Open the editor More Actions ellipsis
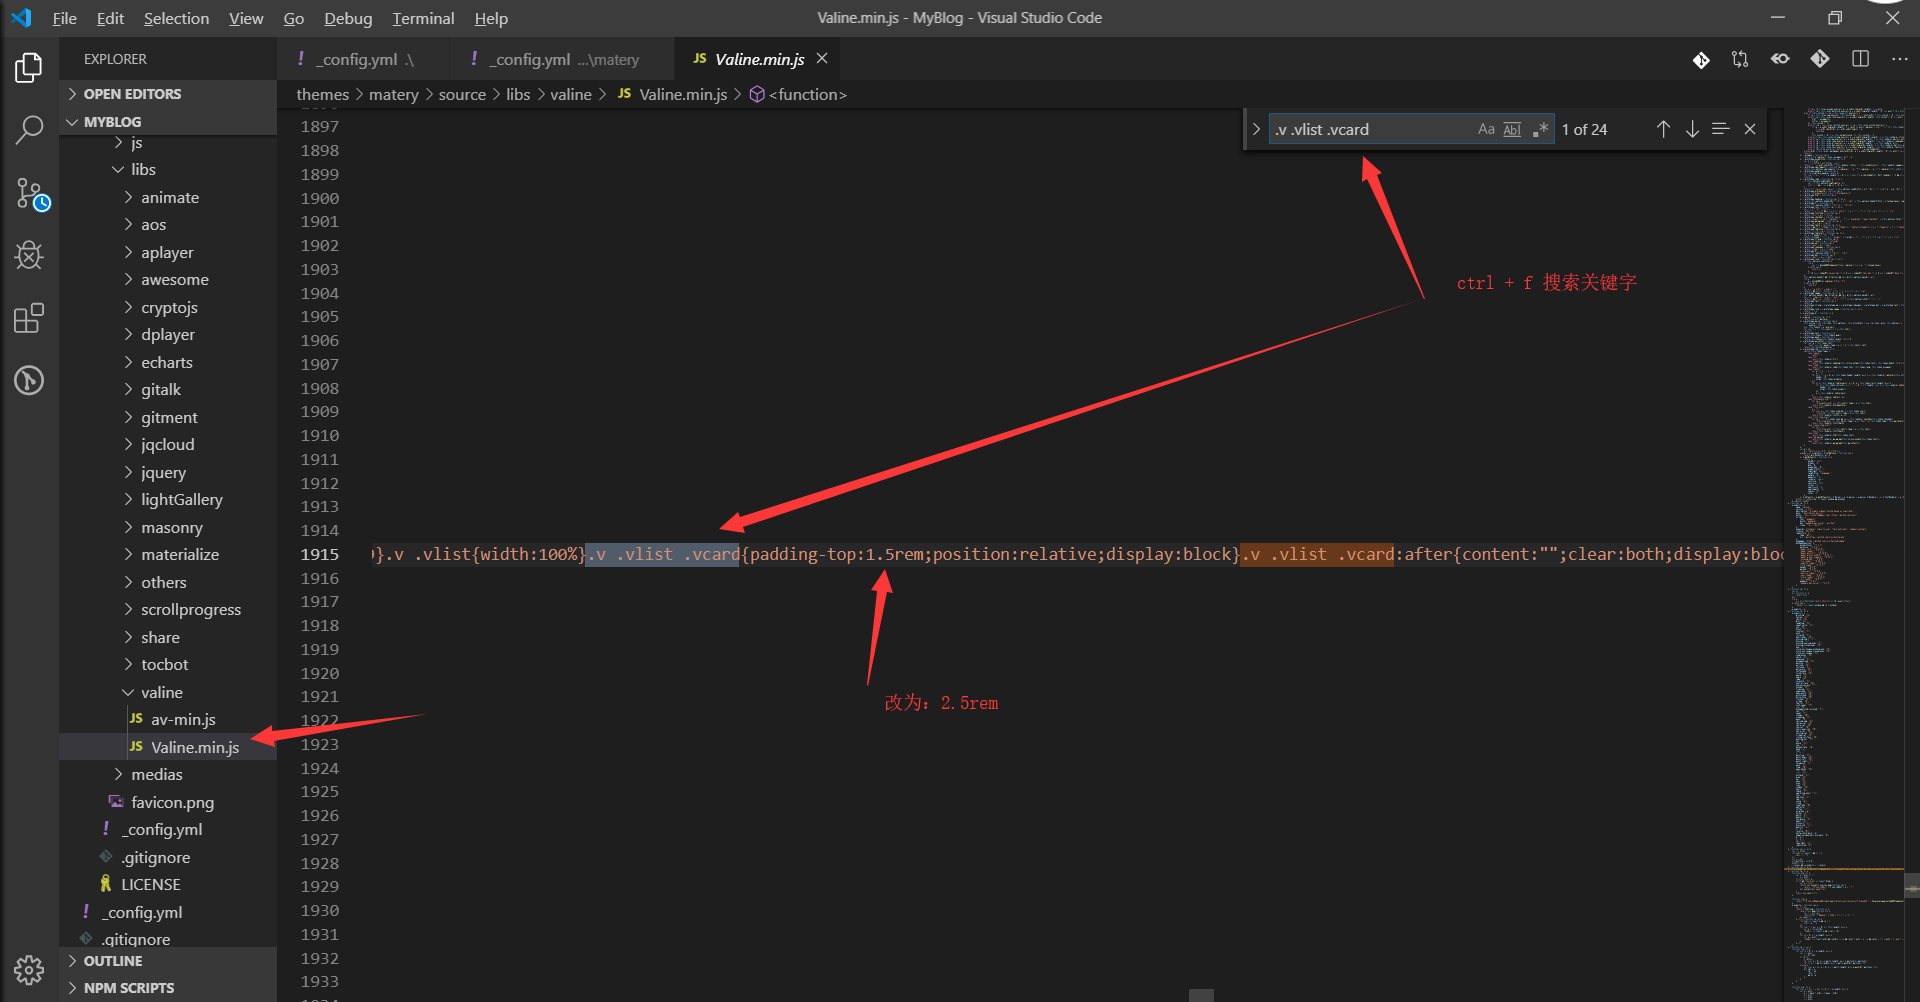Screen dimensions: 1920x1002 point(1899,59)
